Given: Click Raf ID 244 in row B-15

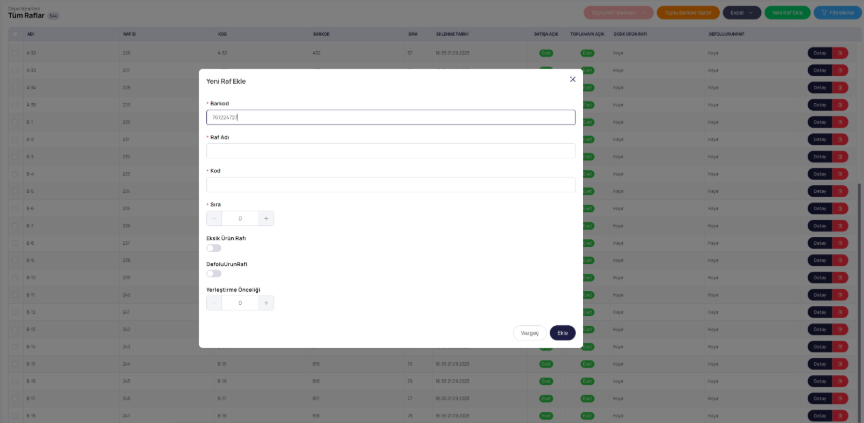Looking at the screenshot, I should pos(127,364).
